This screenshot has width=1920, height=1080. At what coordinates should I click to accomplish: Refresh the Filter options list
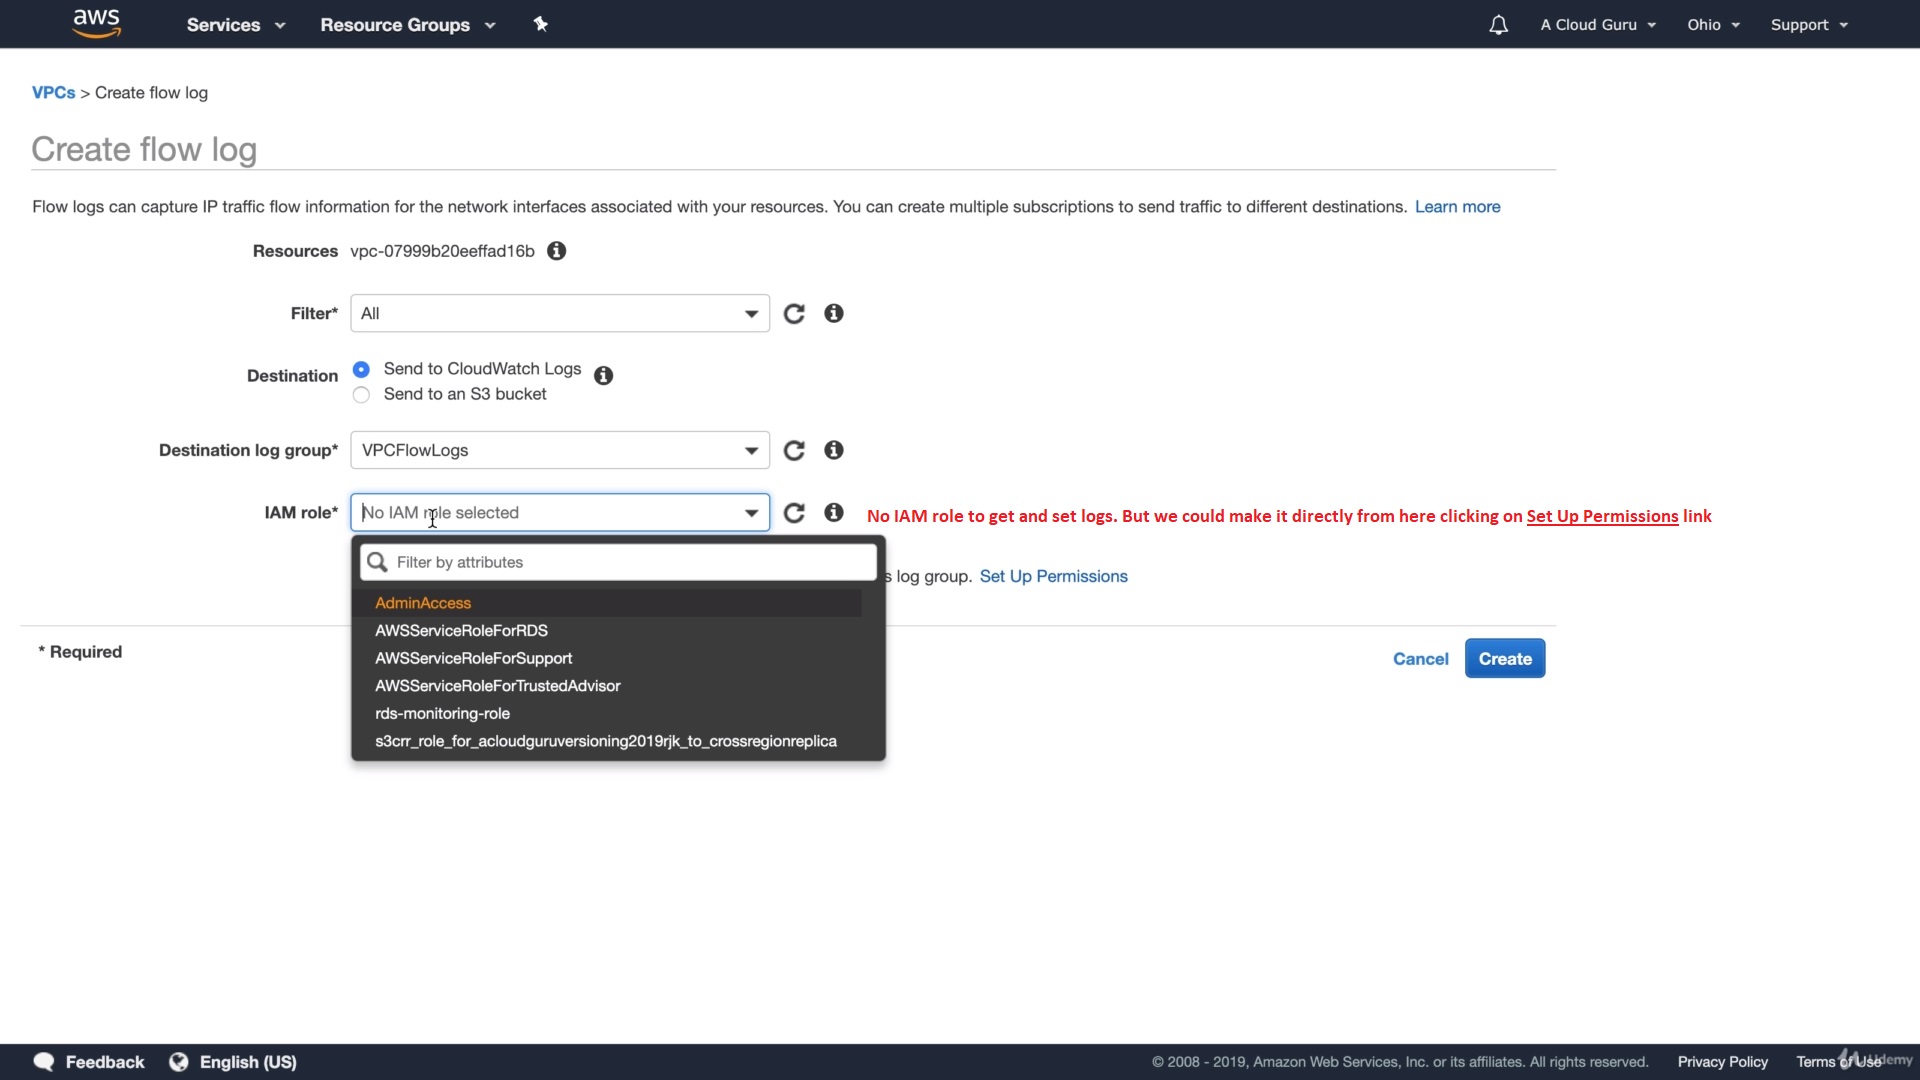pyautogui.click(x=794, y=314)
